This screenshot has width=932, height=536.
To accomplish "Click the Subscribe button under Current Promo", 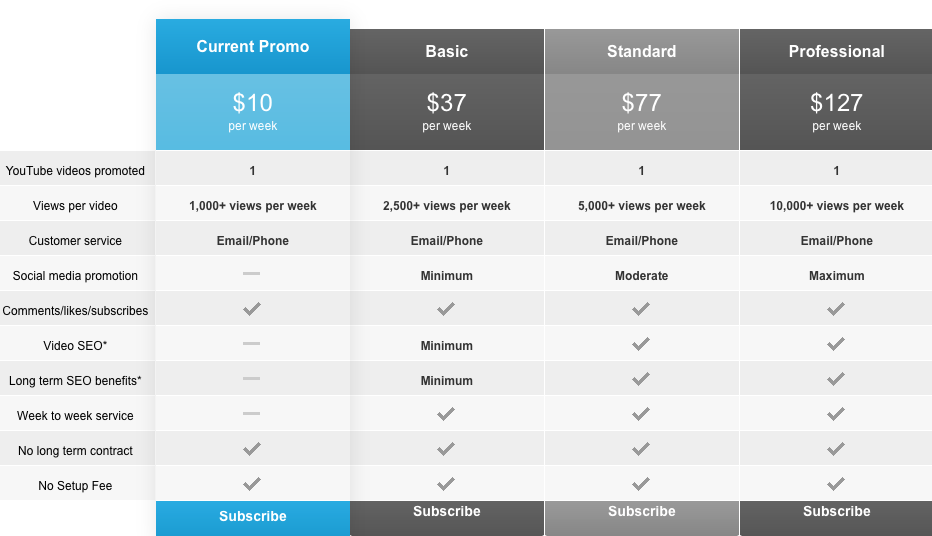I will point(253,518).
